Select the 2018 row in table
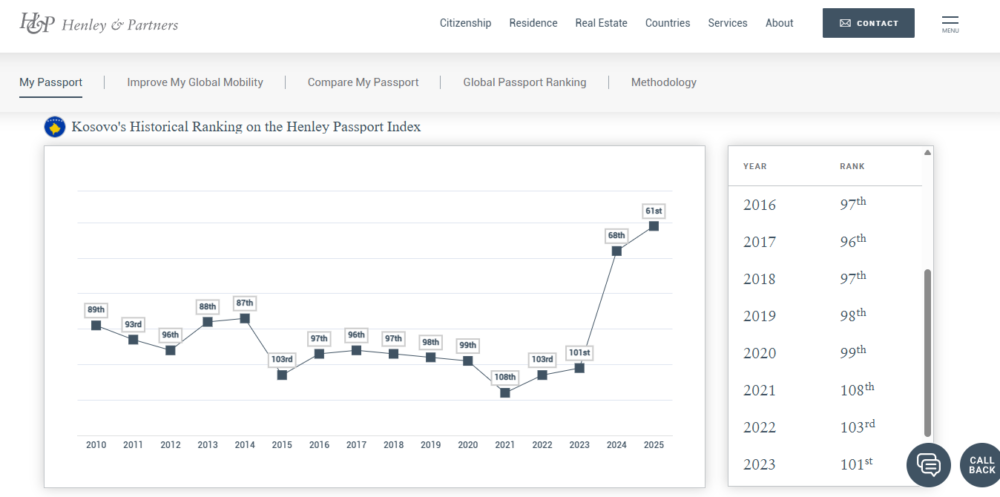 [x=825, y=279]
